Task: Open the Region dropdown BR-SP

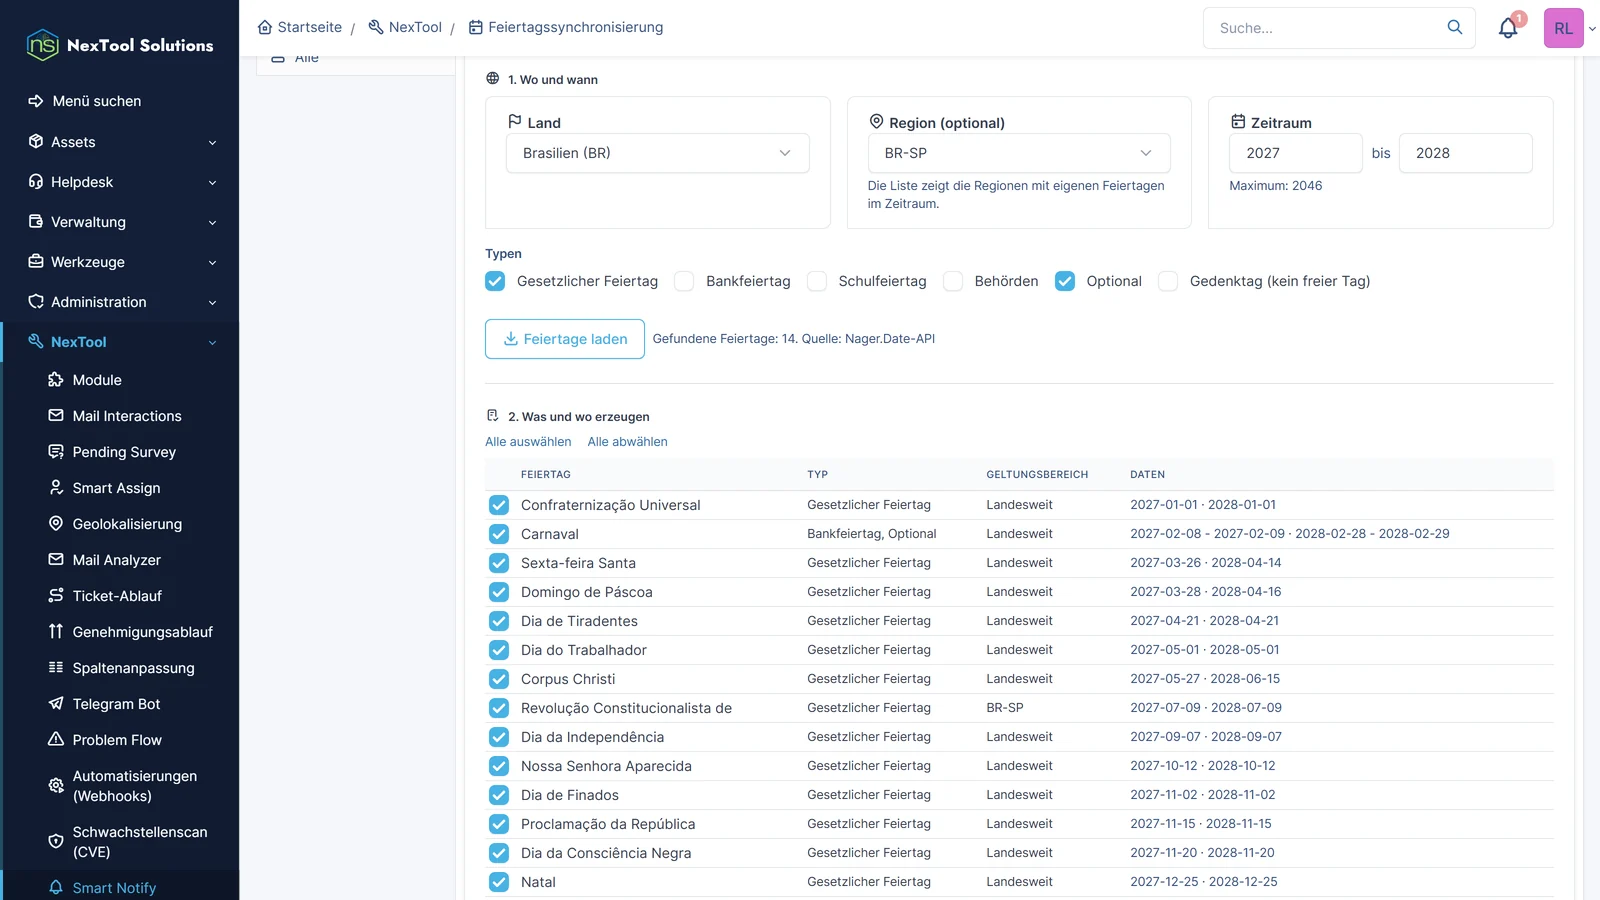Action: coord(1019,153)
